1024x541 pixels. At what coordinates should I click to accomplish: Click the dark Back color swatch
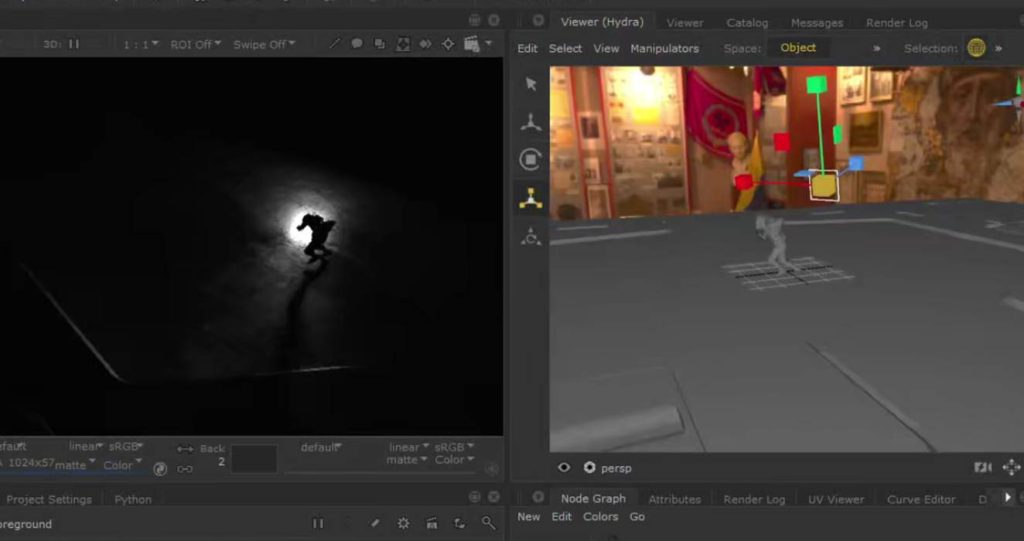(254, 458)
